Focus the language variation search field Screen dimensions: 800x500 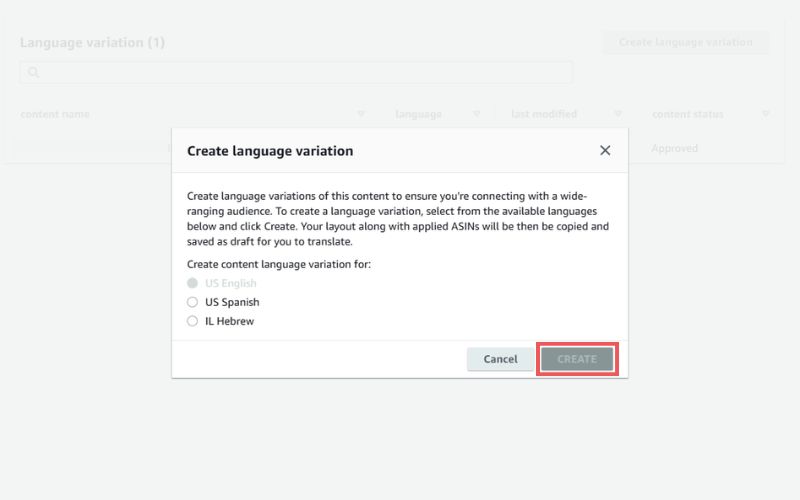click(x=296, y=72)
